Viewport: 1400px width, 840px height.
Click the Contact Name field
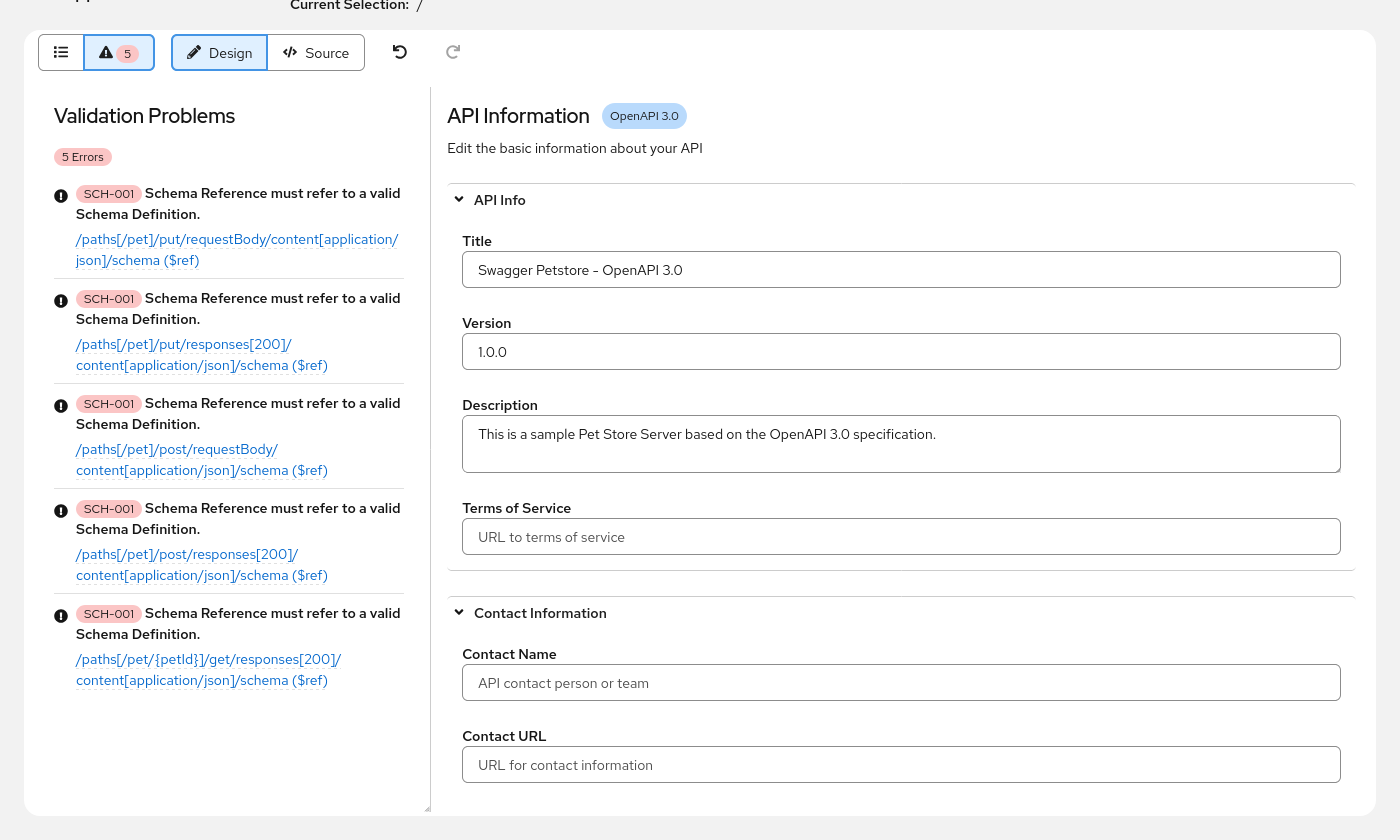tap(901, 683)
